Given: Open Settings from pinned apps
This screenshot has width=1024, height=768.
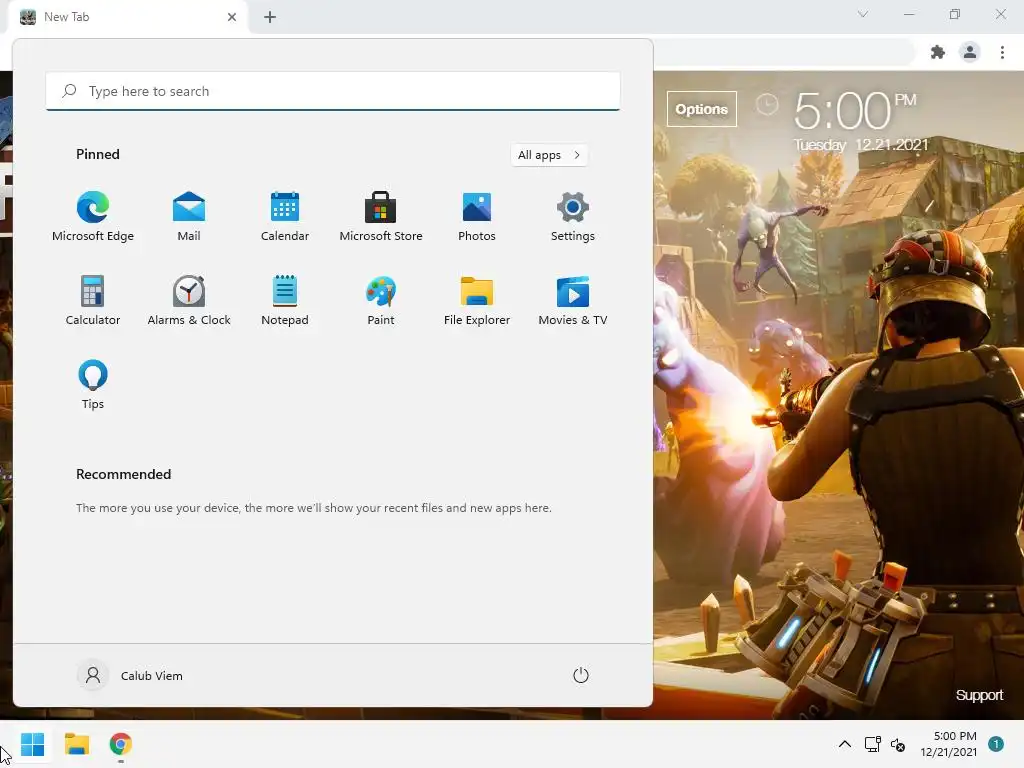Looking at the screenshot, I should coord(573,217).
